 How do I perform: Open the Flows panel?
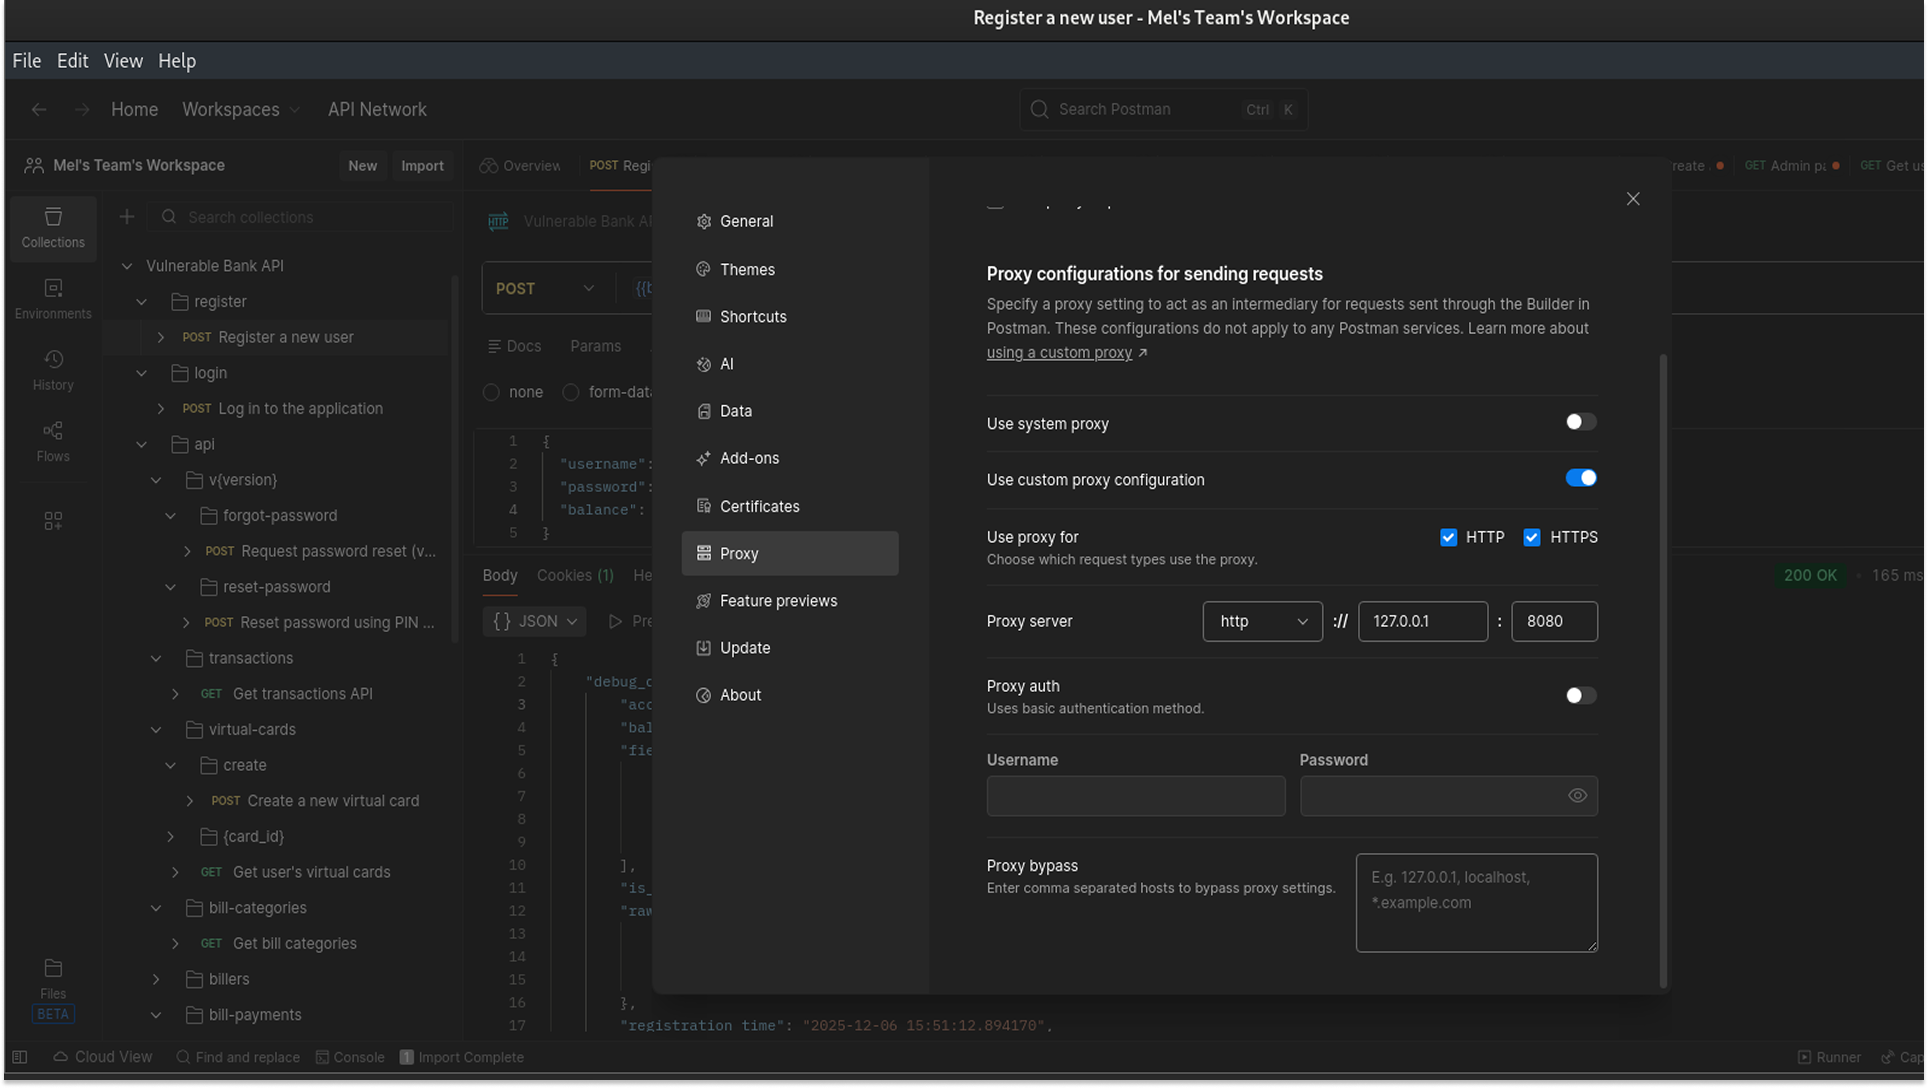52,442
